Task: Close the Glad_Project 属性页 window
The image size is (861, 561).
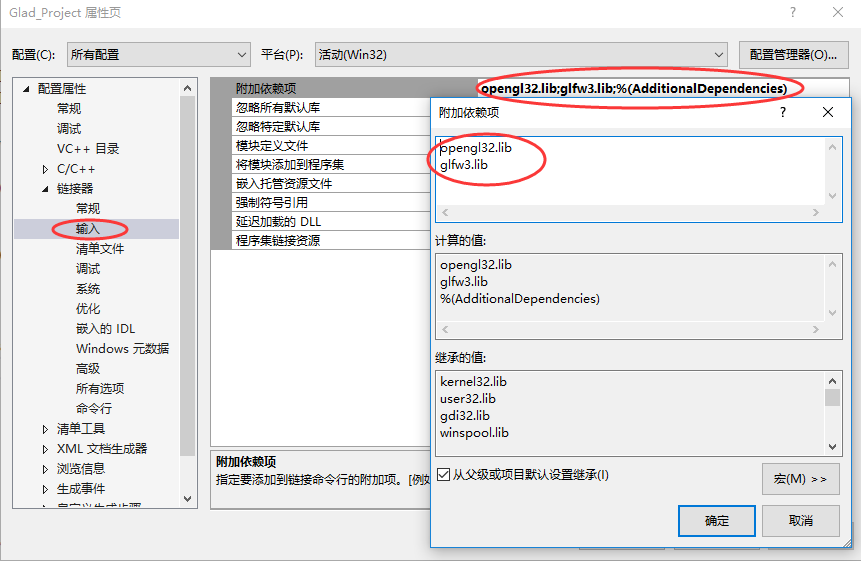Action: click(838, 12)
